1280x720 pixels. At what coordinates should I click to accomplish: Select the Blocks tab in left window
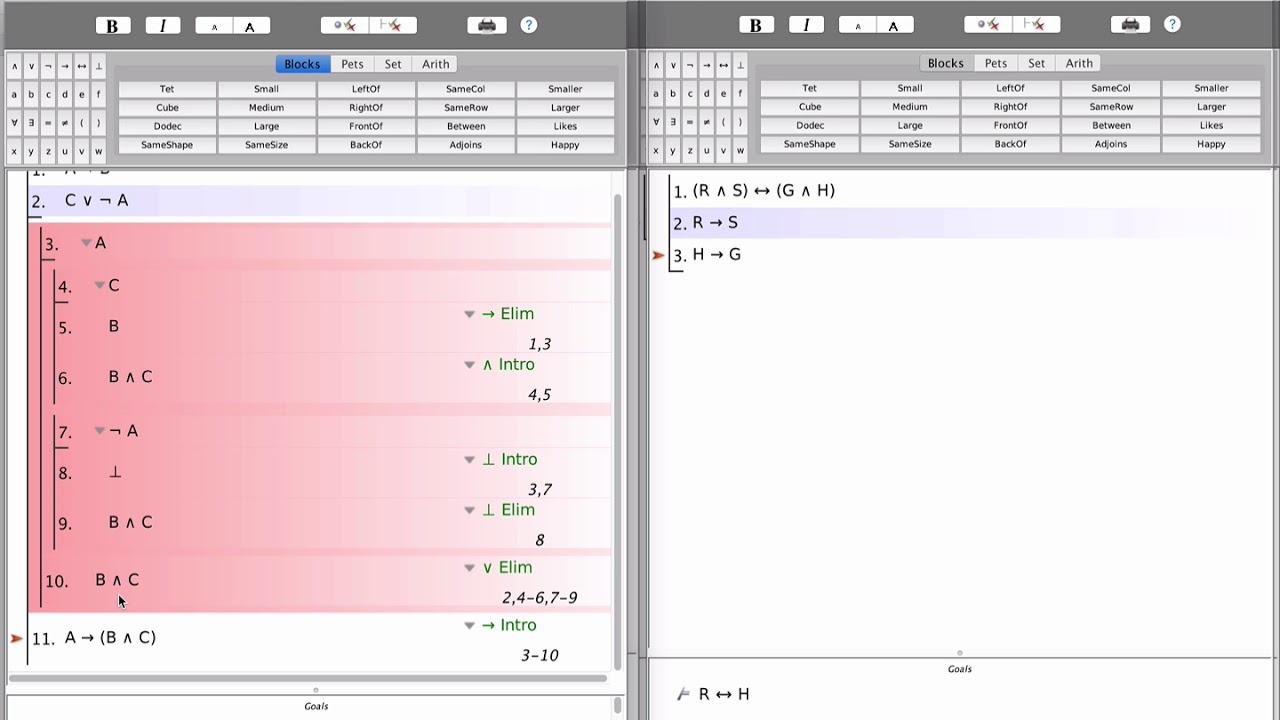tap(302, 64)
